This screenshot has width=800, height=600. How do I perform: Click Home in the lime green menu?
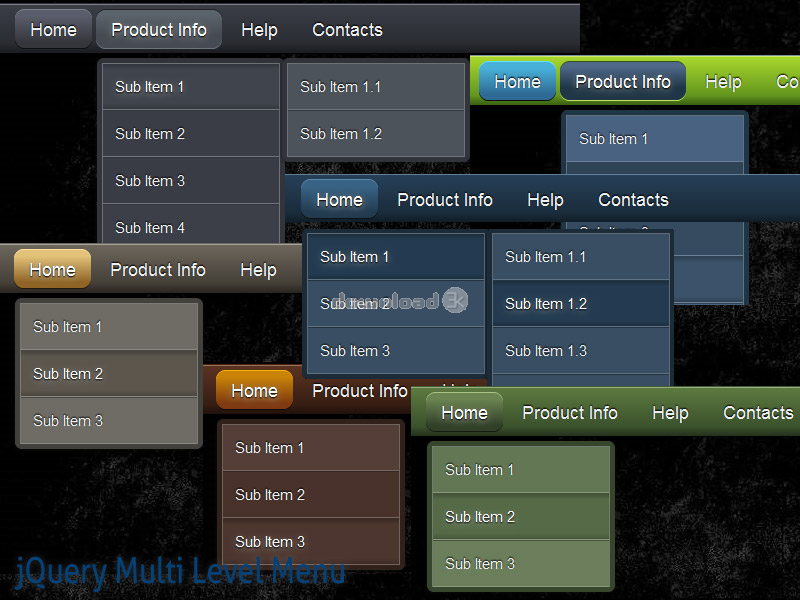[517, 82]
